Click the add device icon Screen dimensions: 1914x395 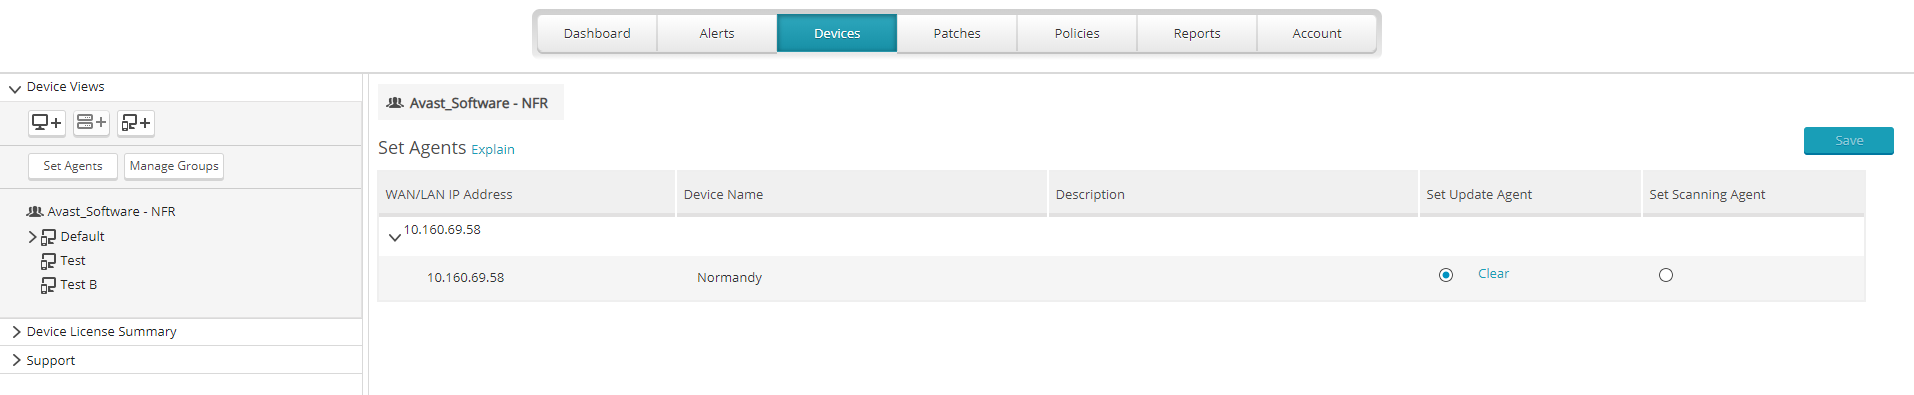click(46, 123)
